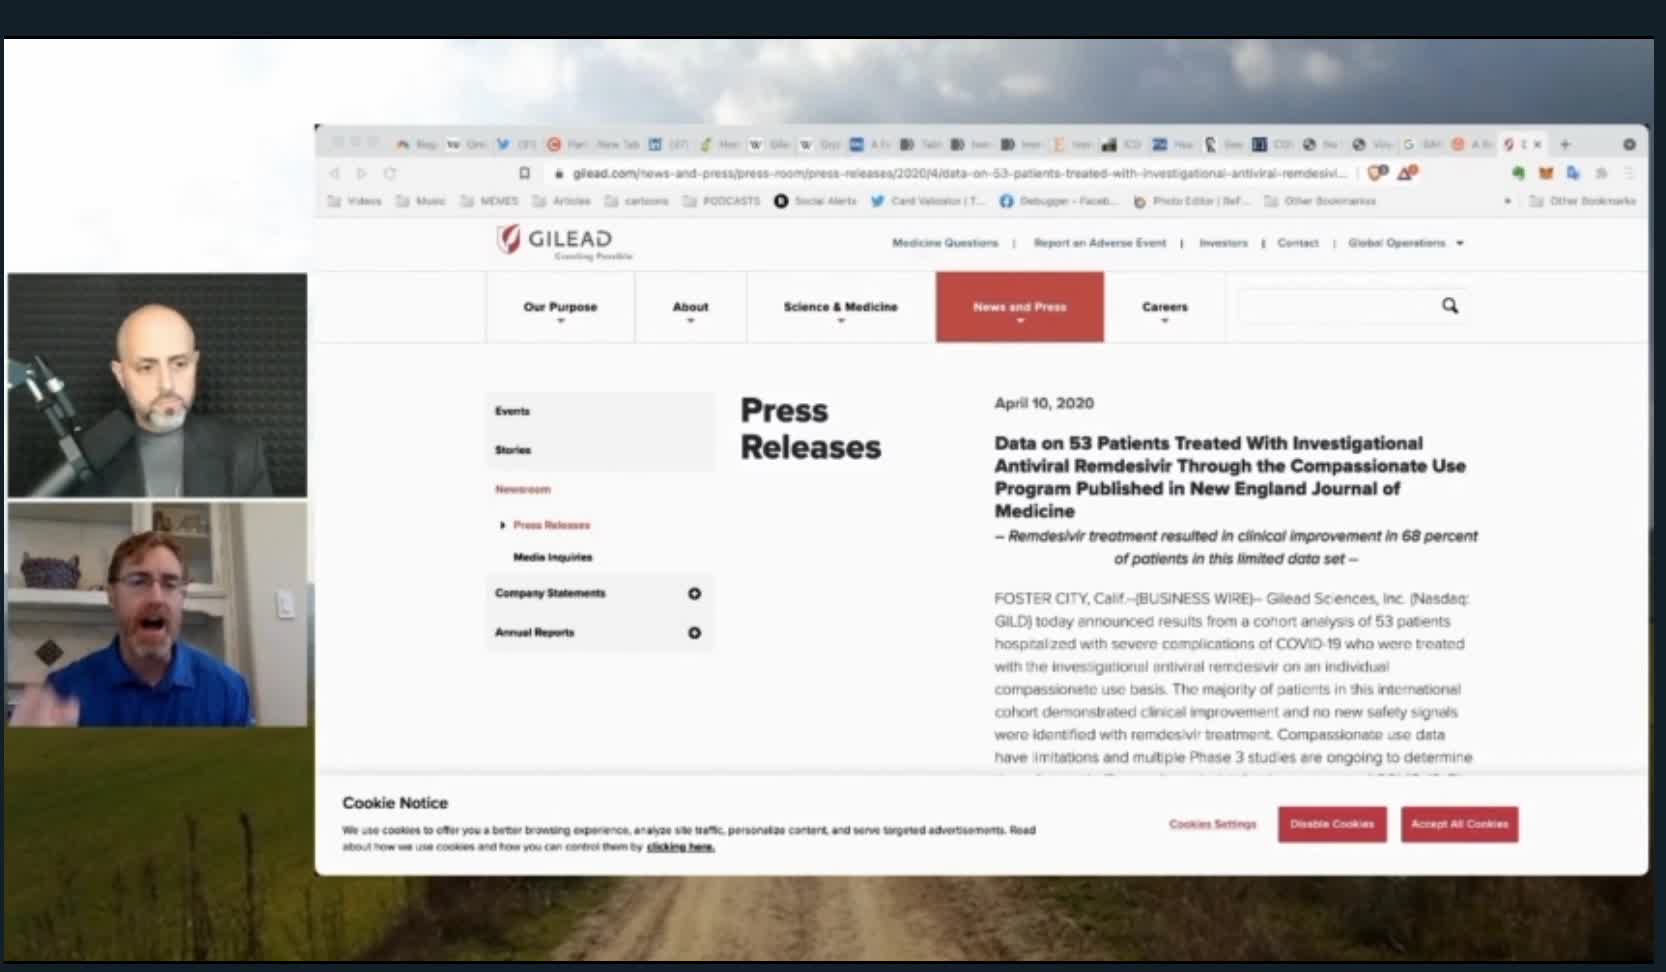The width and height of the screenshot is (1666, 972).
Task: Select Stories in the sidebar
Action: [x=513, y=450]
